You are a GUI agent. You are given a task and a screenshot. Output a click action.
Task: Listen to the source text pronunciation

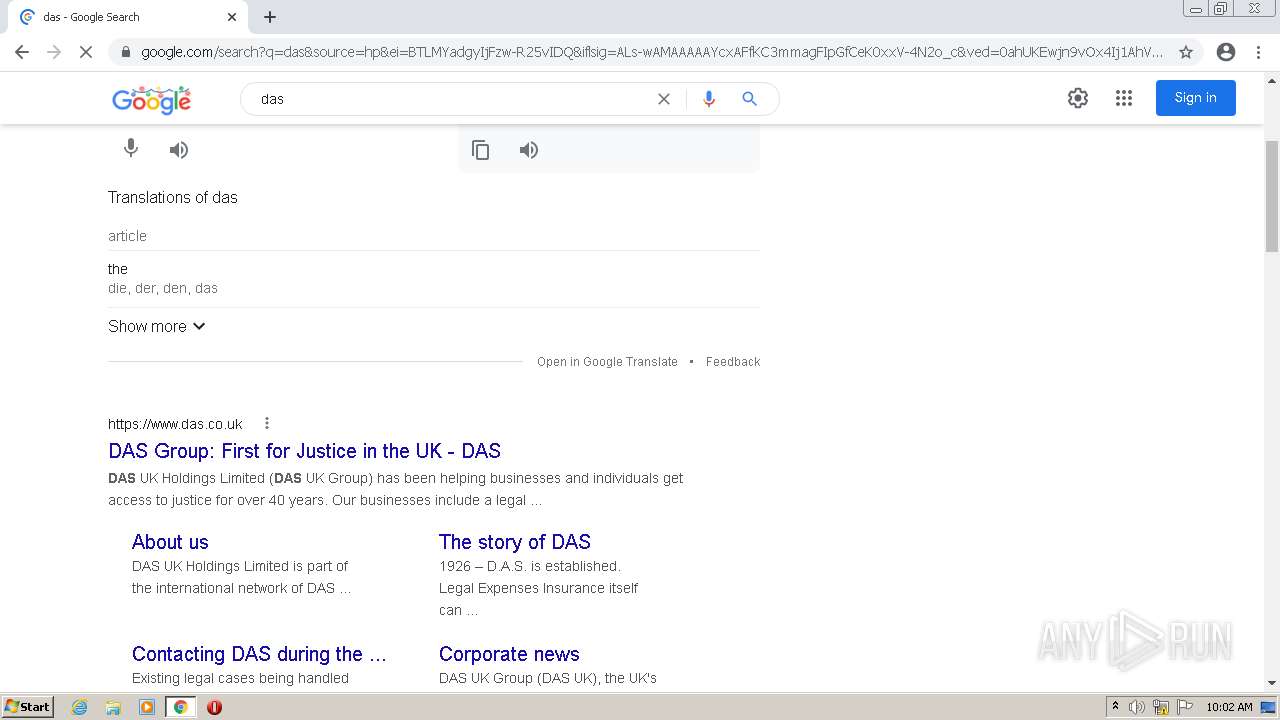pyautogui.click(x=179, y=150)
